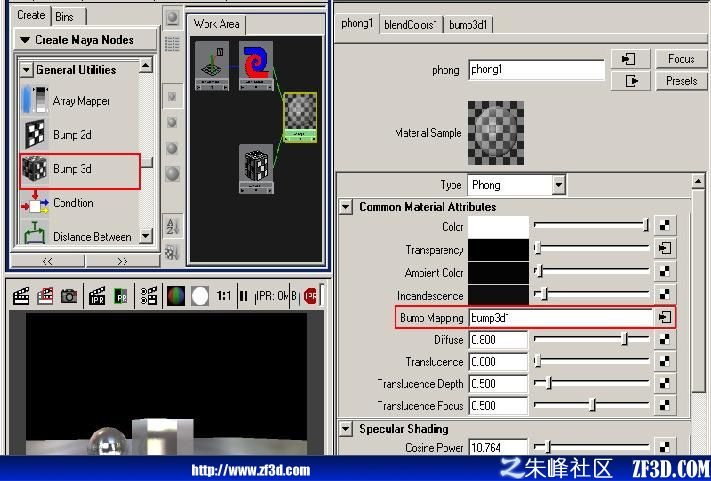
Task: Click the node list scroll down arrow
Action: point(146,235)
